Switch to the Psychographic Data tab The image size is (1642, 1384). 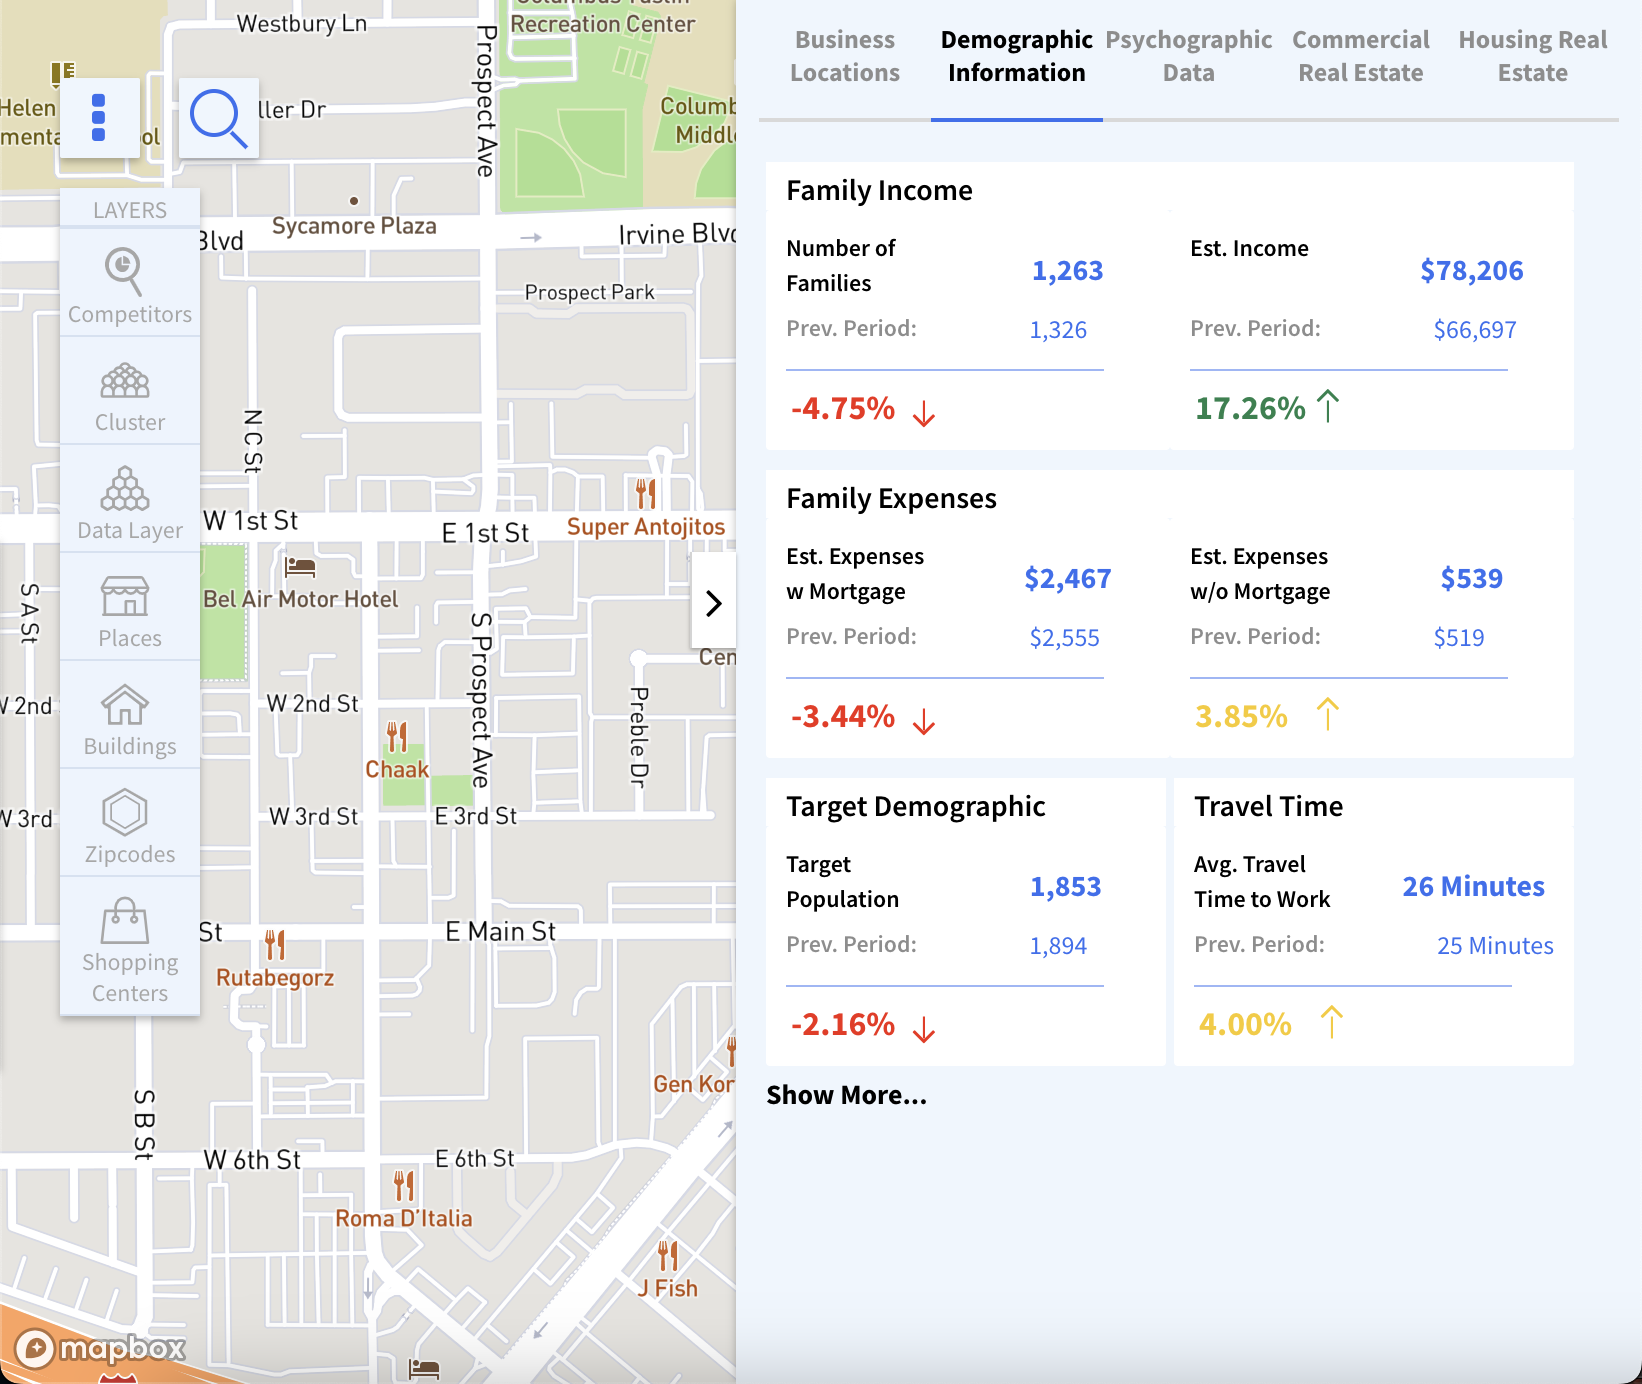[1188, 56]
